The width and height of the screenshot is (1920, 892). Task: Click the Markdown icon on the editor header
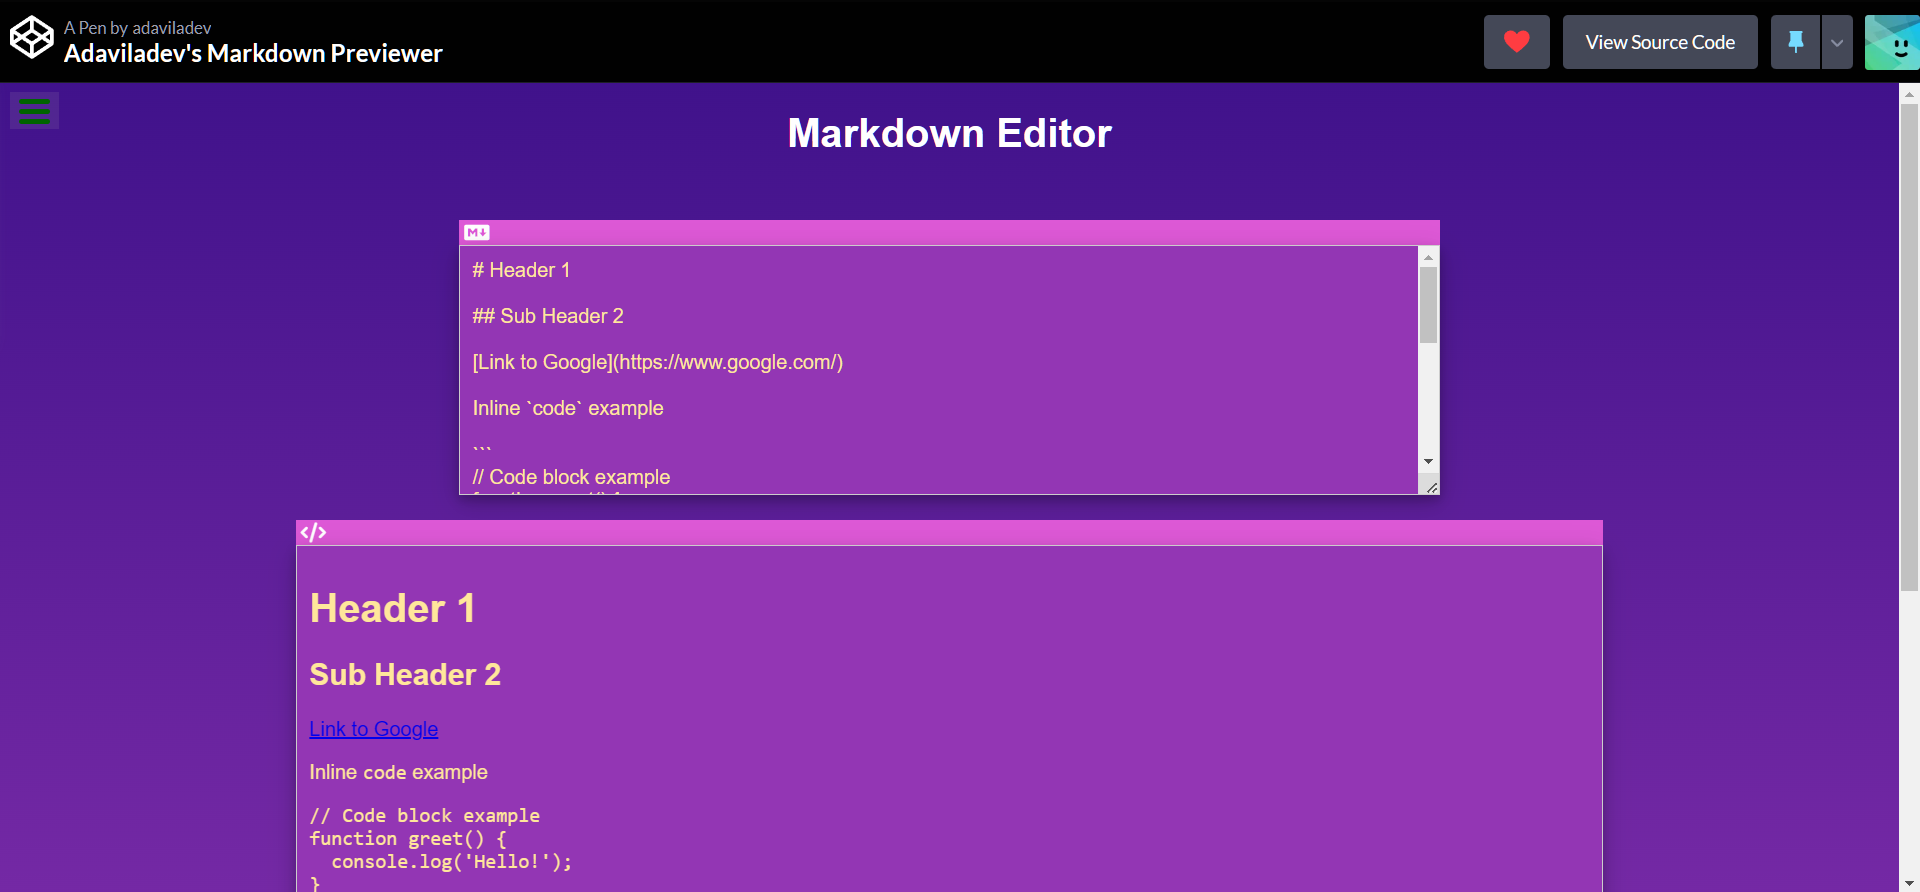[476, 233]
